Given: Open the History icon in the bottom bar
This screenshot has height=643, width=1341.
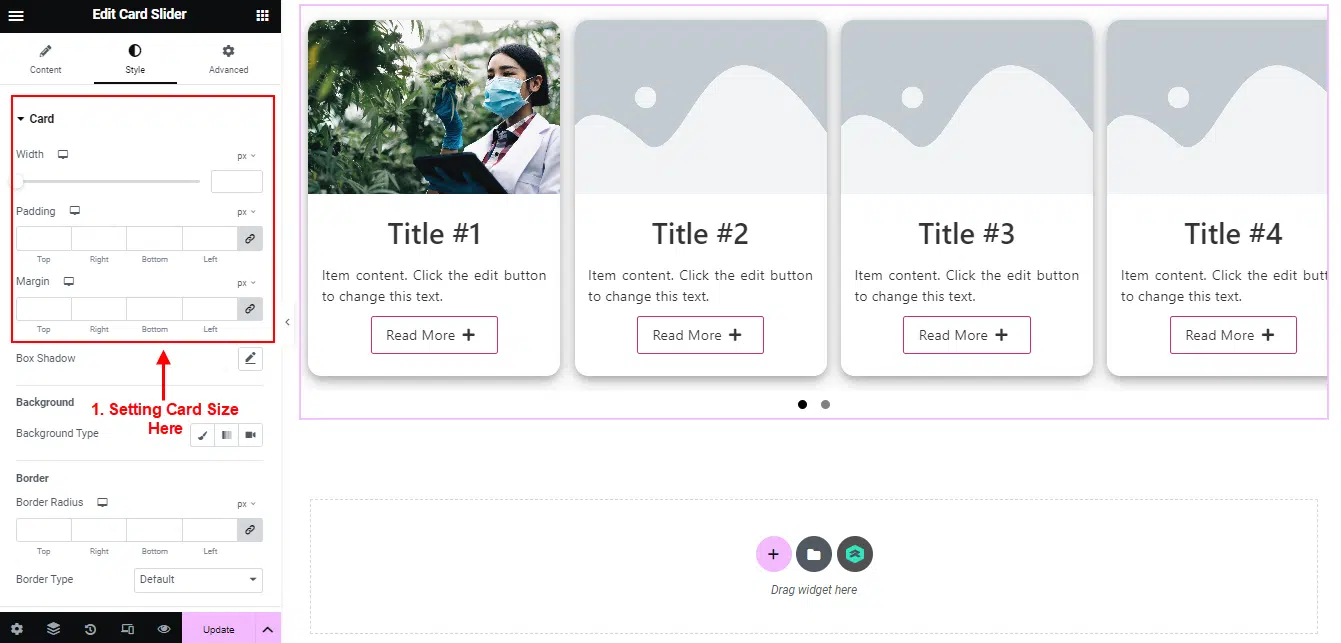Looking at the screenshot, I should [90, 629].
